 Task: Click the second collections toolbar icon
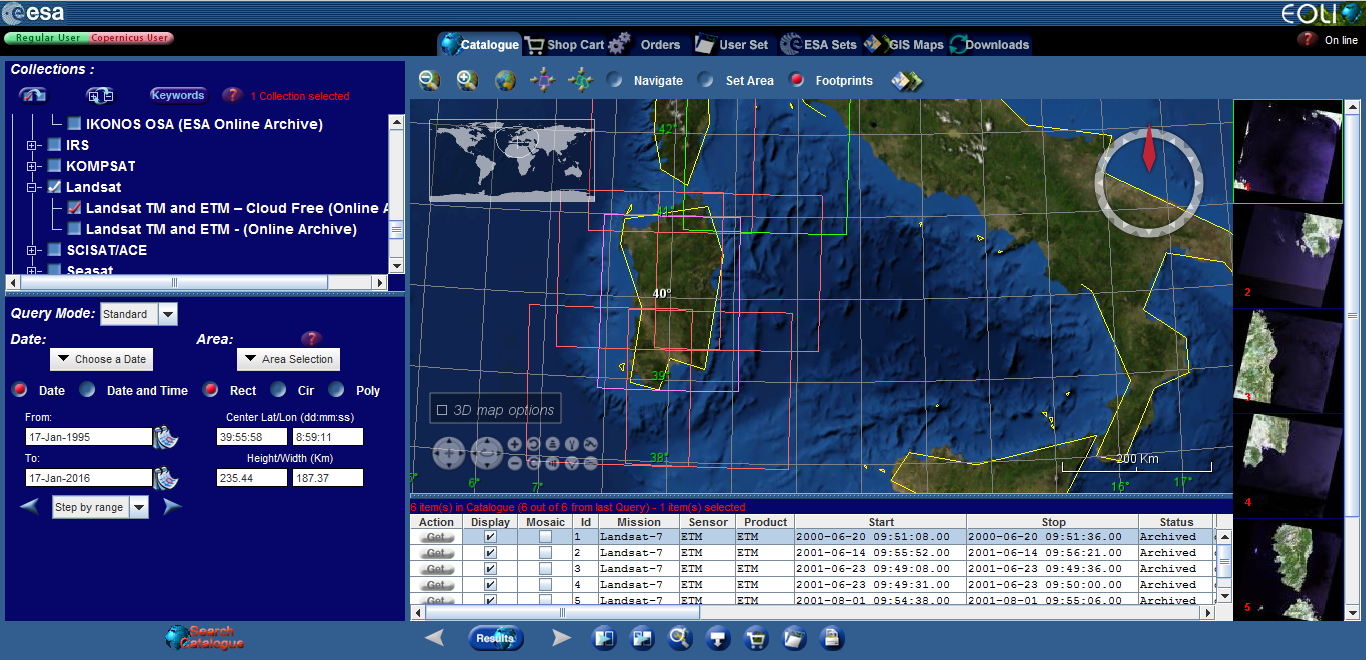(100, 95)
